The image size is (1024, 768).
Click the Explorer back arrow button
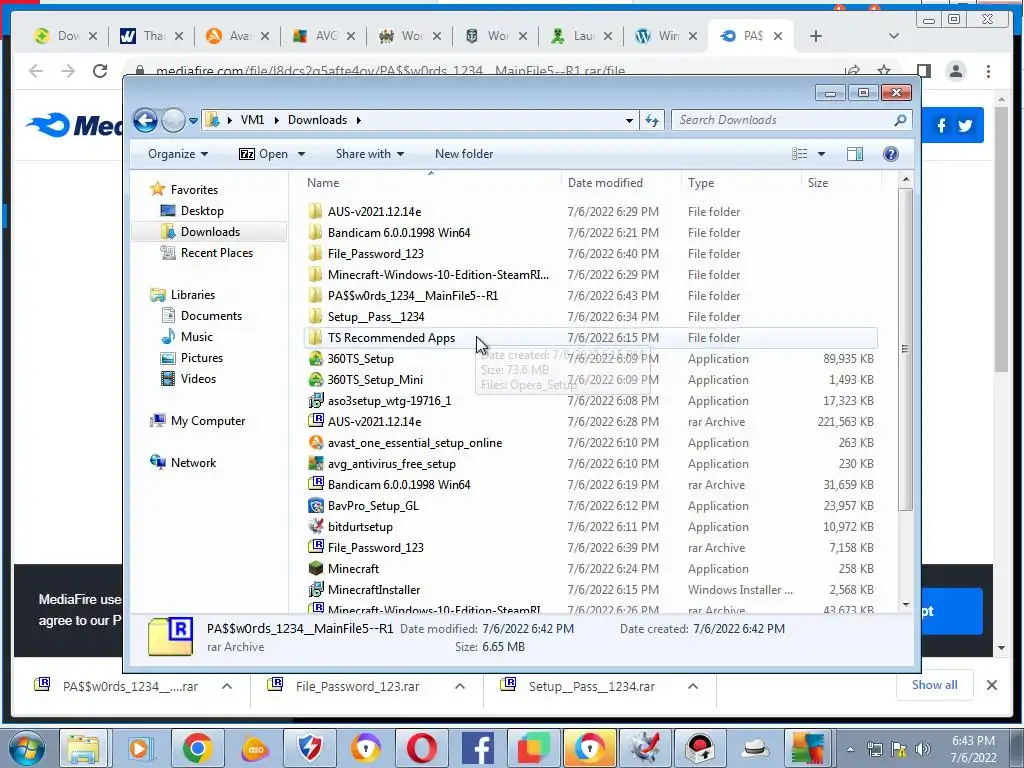pyautogui.click(x=145, y=120)
